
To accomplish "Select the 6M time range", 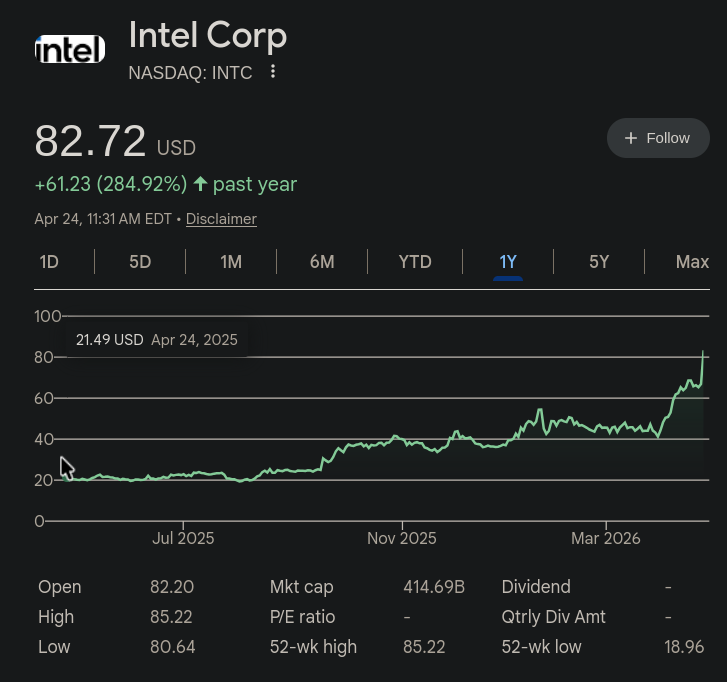I will tap(322, 262).
